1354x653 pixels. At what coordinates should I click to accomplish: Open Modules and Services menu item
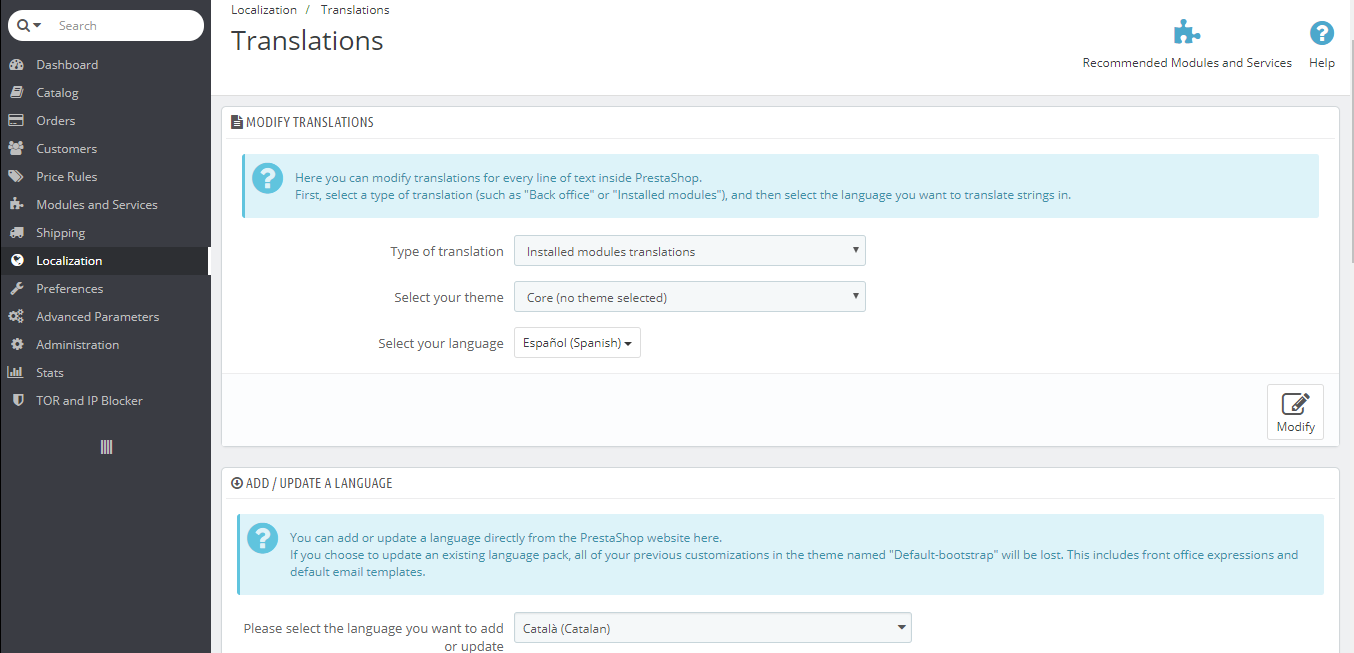click(x=97, y=205)
